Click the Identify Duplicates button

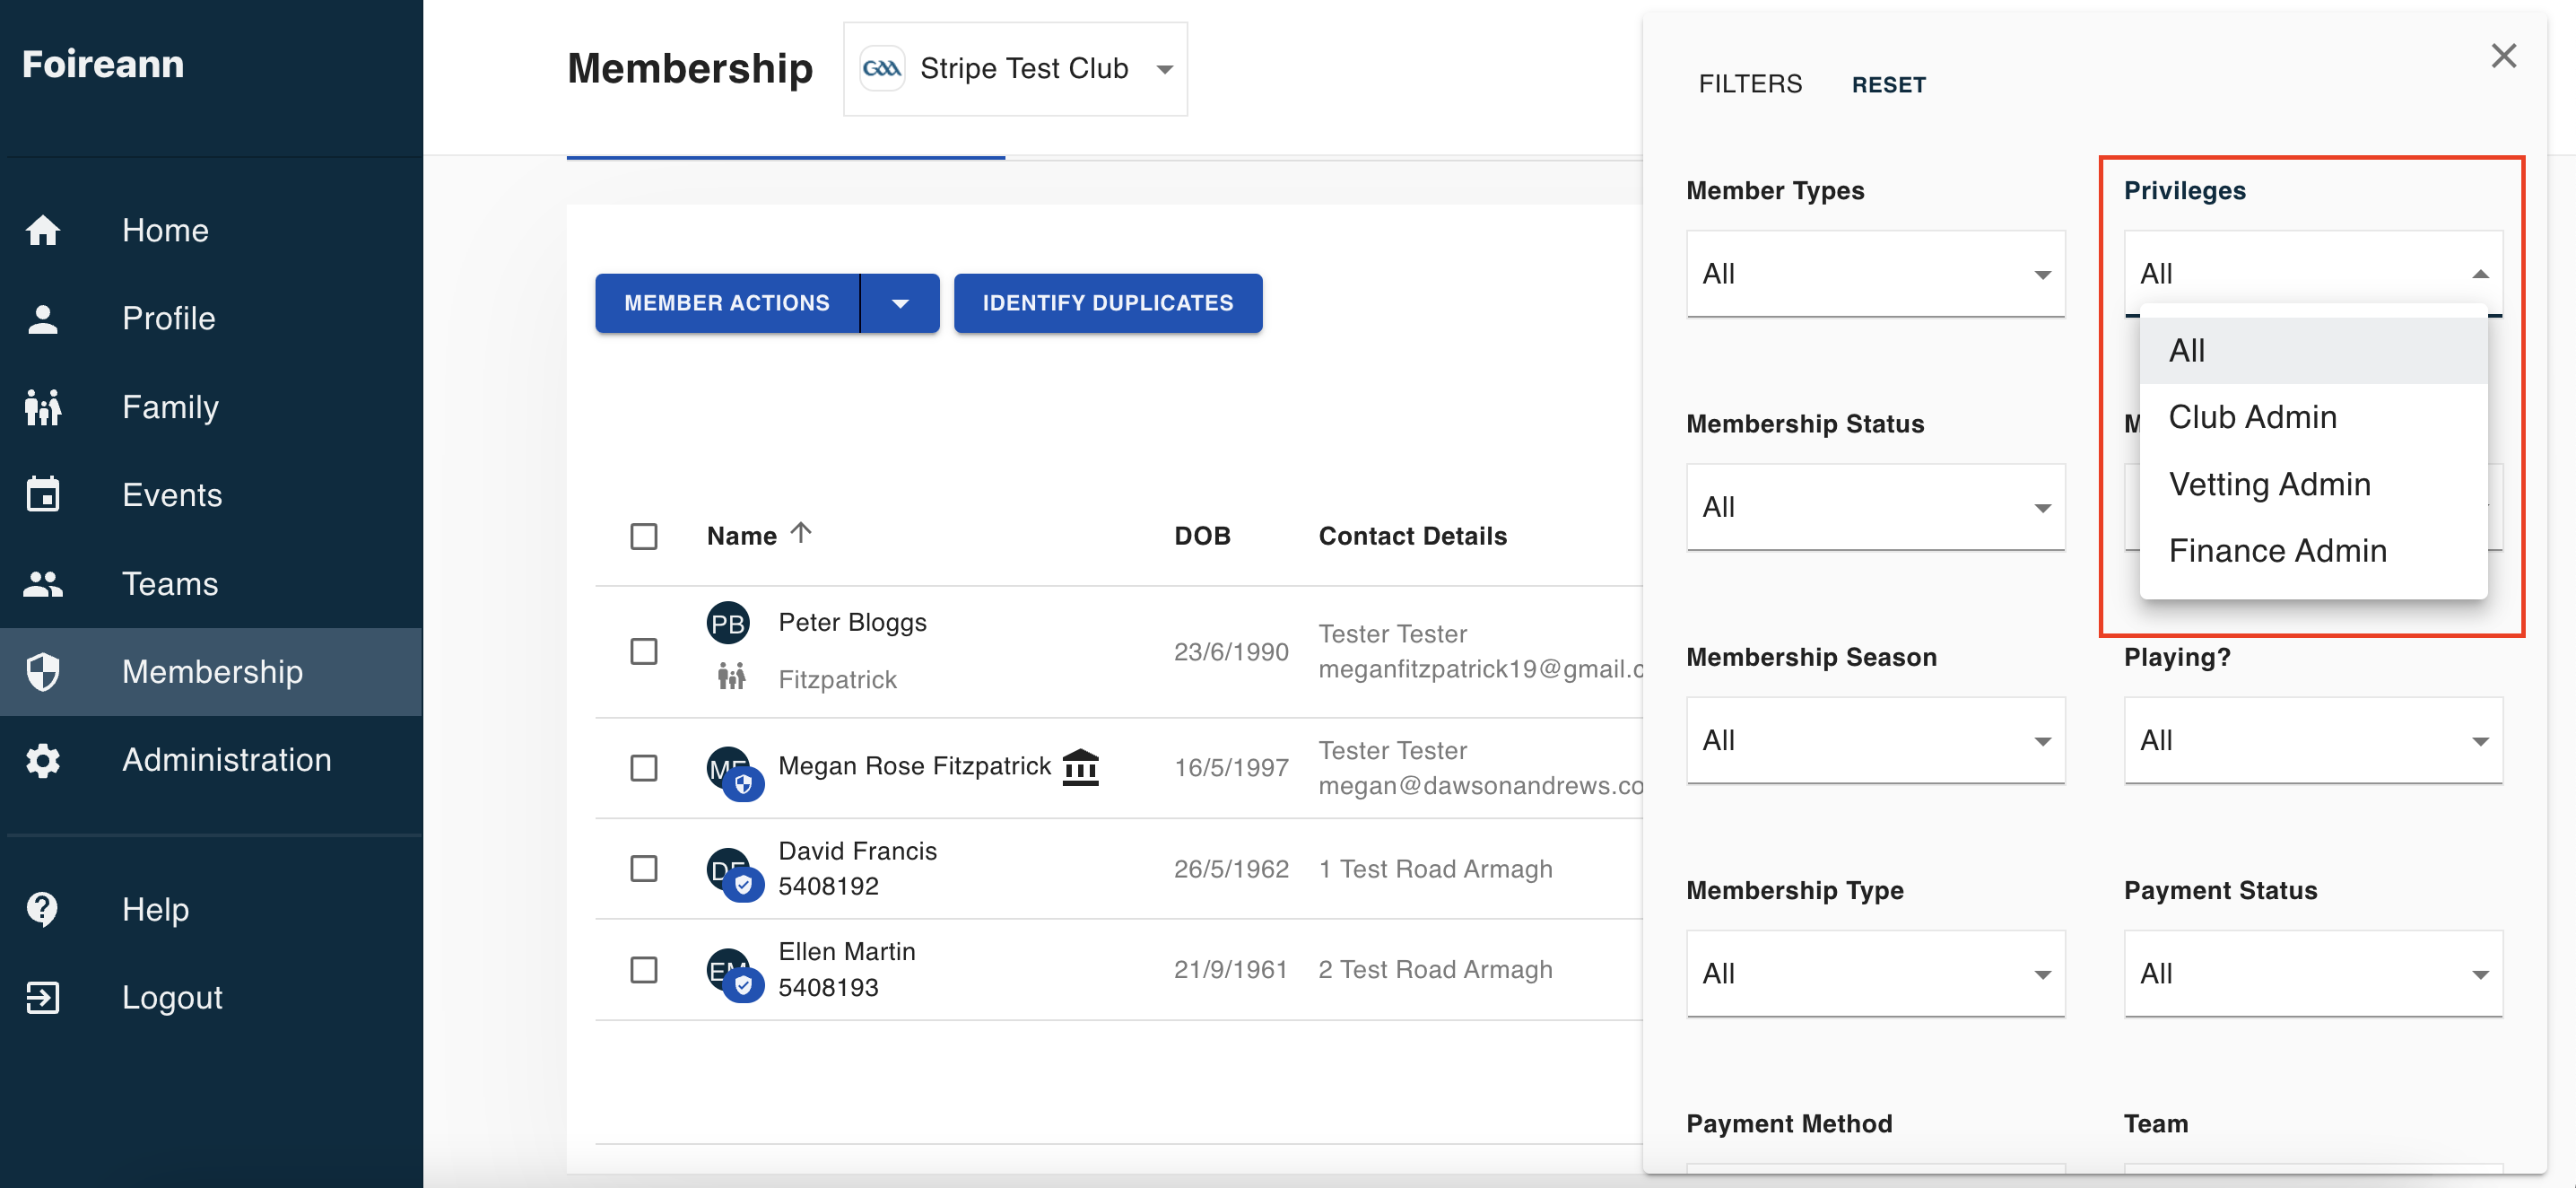1108,303
